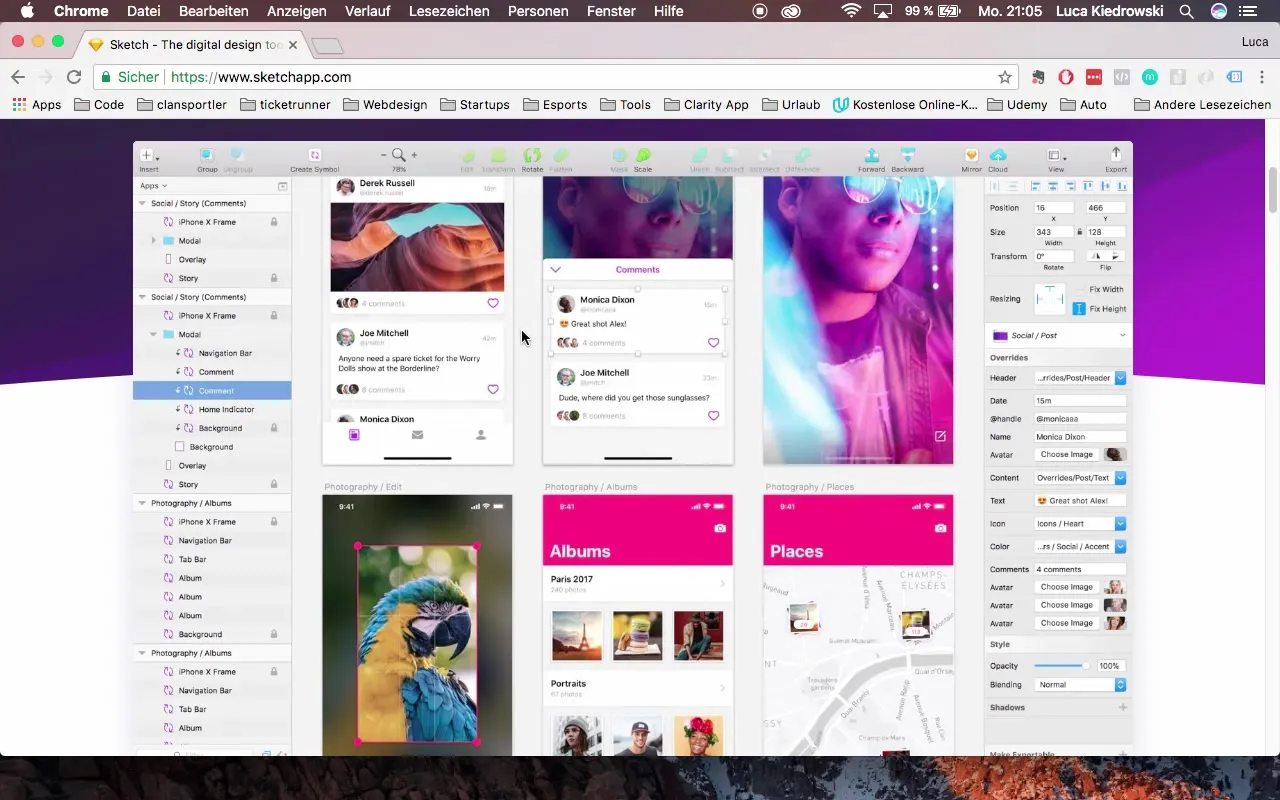
Task: Click the Backward arrange icon
Action: 907,155
